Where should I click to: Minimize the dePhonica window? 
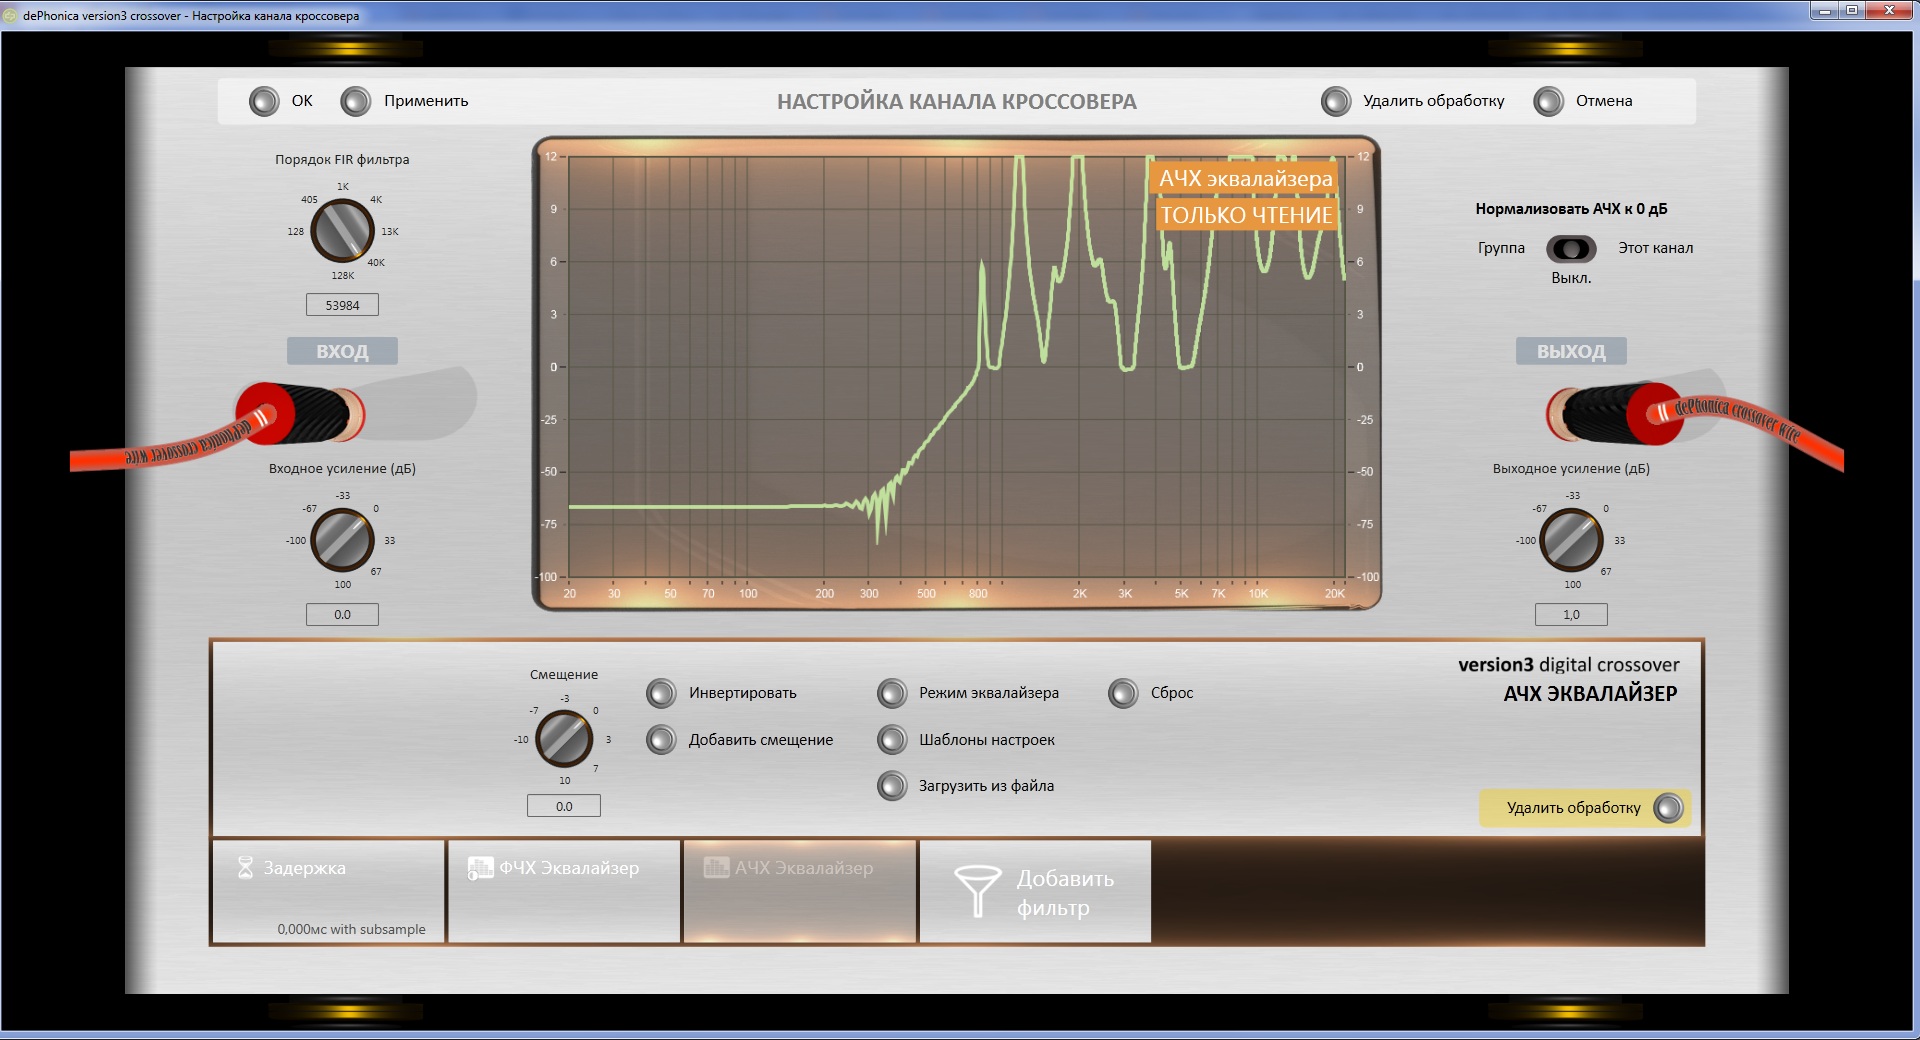click(1825, 10)
